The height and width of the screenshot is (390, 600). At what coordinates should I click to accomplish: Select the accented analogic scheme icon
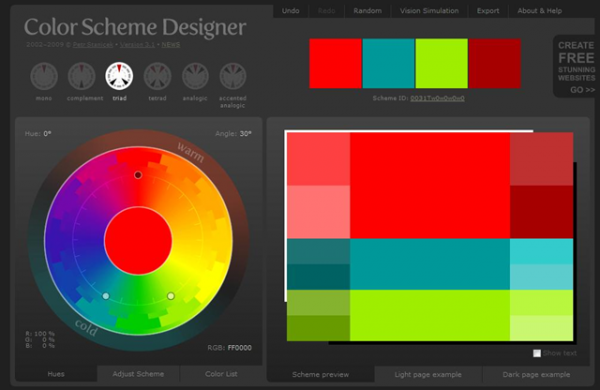pyautogui.click(x=233, y=76)
